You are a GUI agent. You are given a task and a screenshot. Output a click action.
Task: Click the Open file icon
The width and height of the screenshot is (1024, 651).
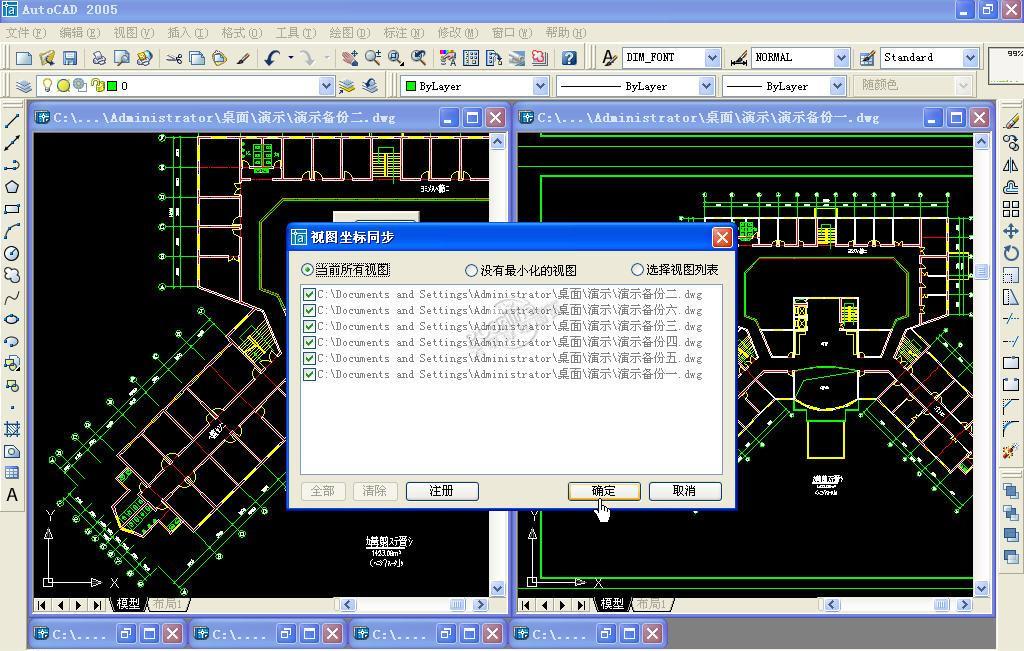tap(46, 58)
